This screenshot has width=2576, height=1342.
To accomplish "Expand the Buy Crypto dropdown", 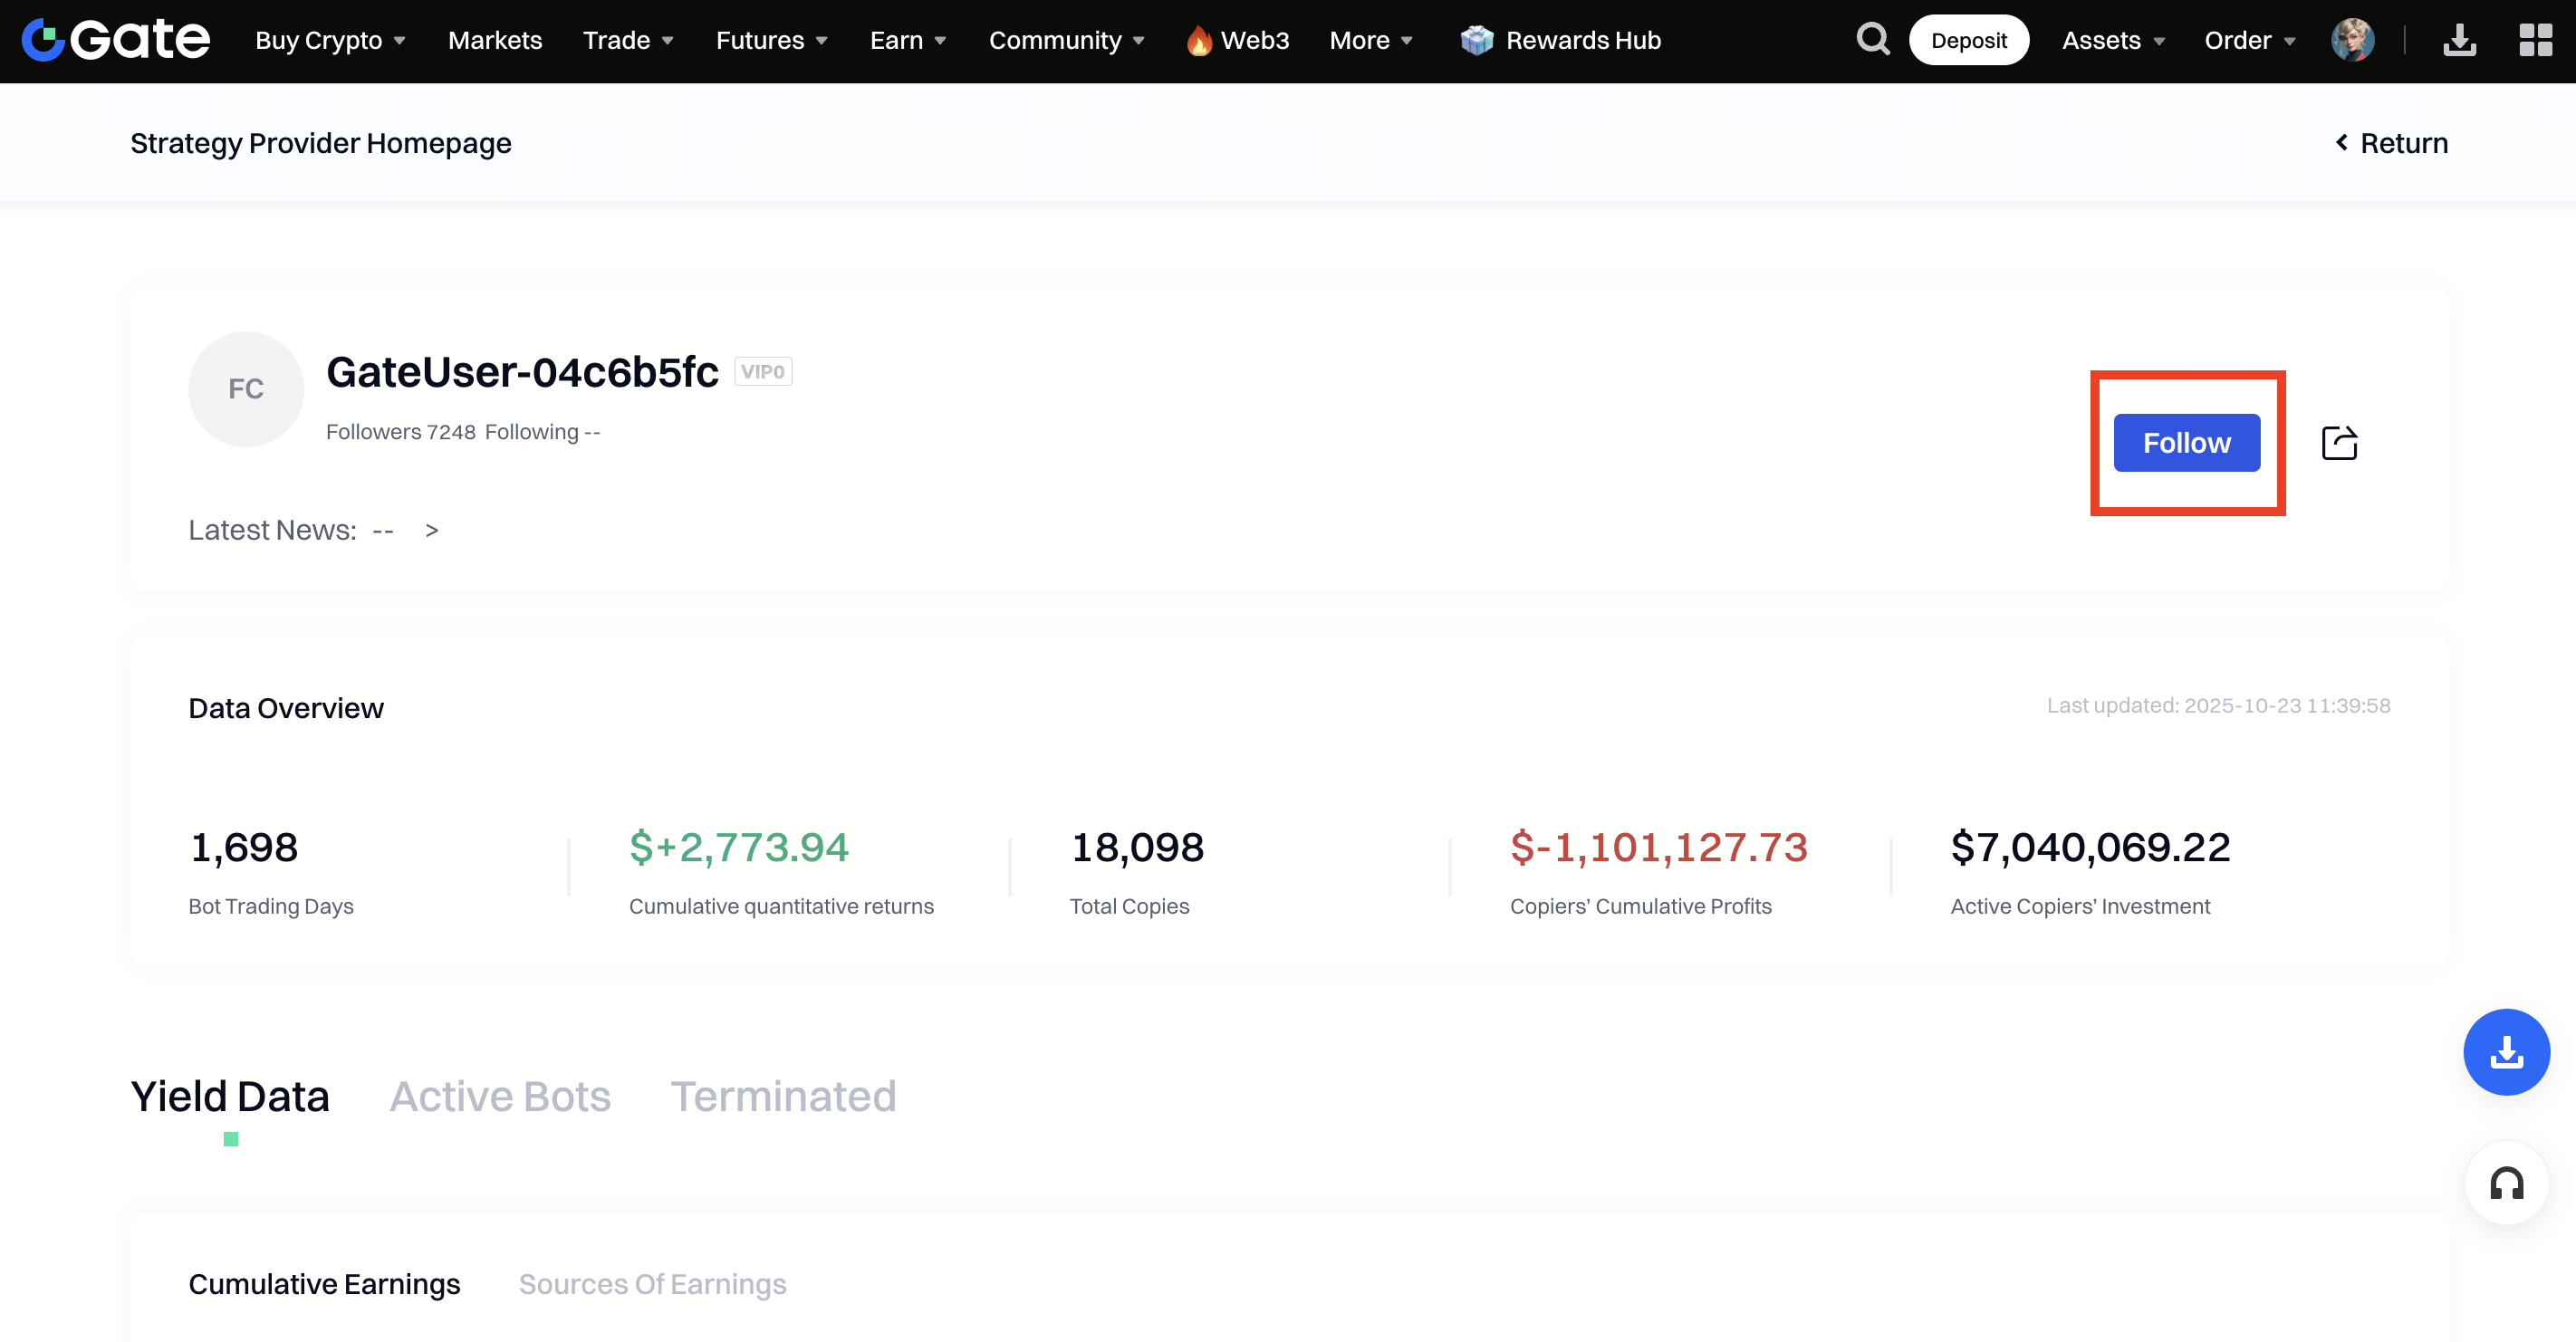I will point(330,40).
